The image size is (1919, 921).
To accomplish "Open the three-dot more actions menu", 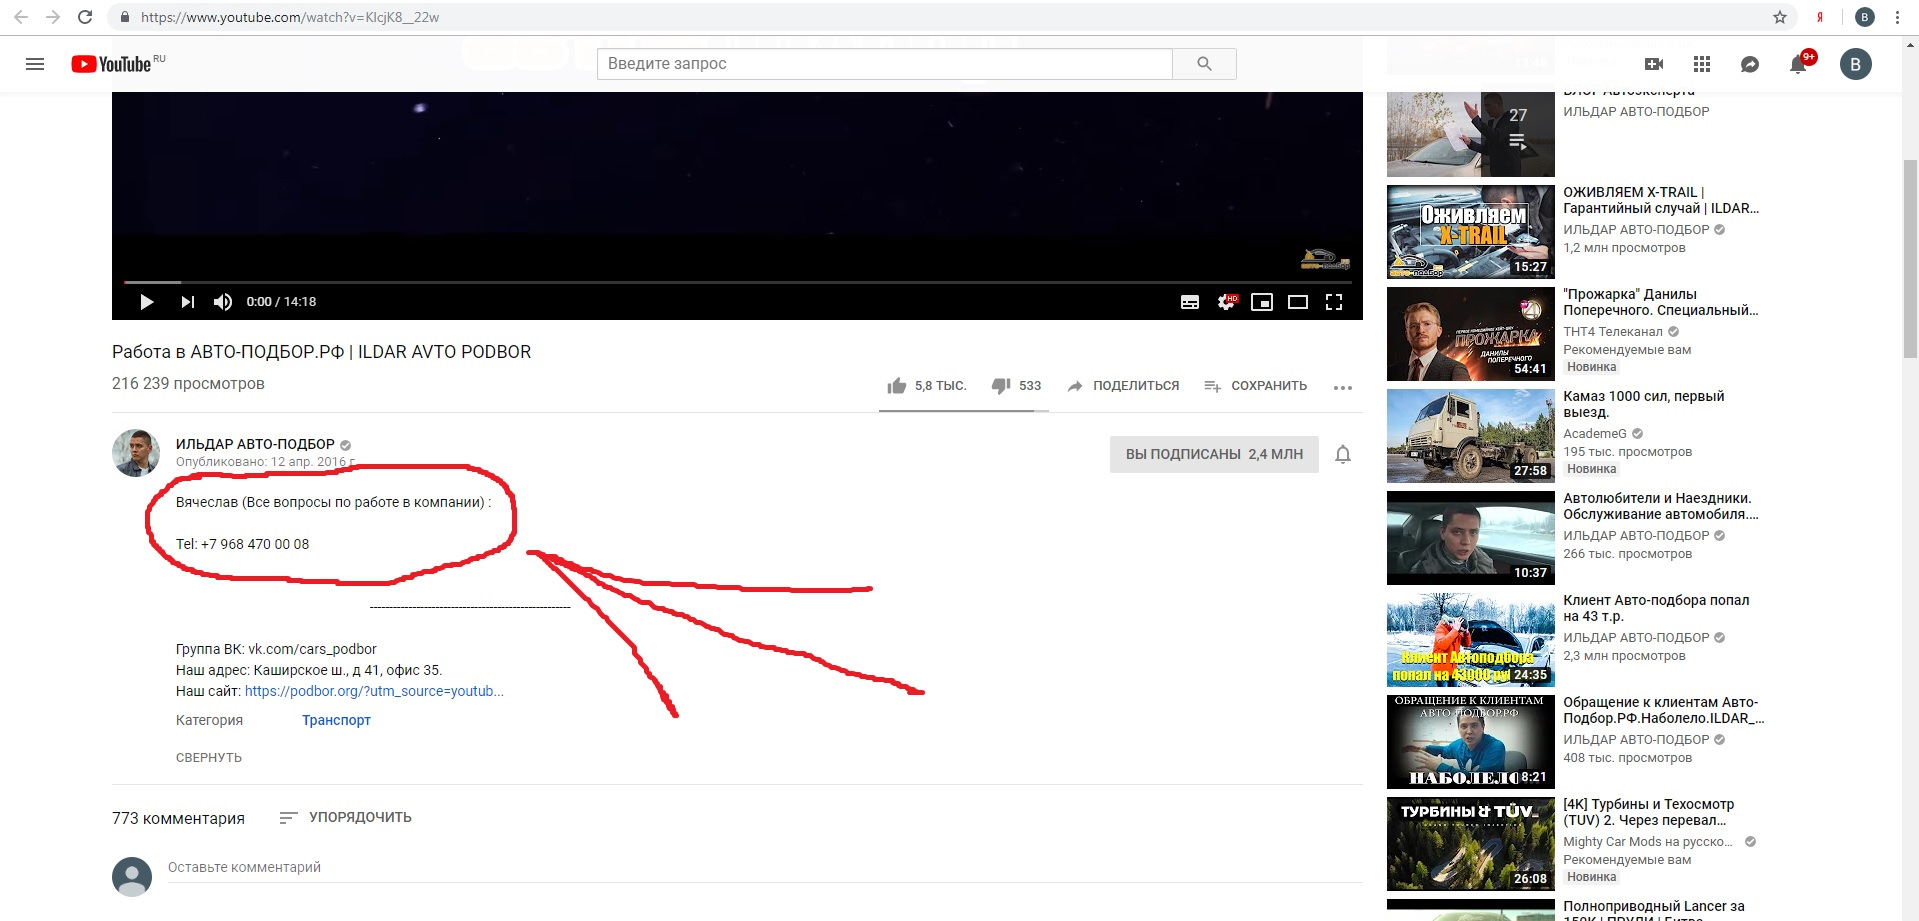I will click(1343, 387).
